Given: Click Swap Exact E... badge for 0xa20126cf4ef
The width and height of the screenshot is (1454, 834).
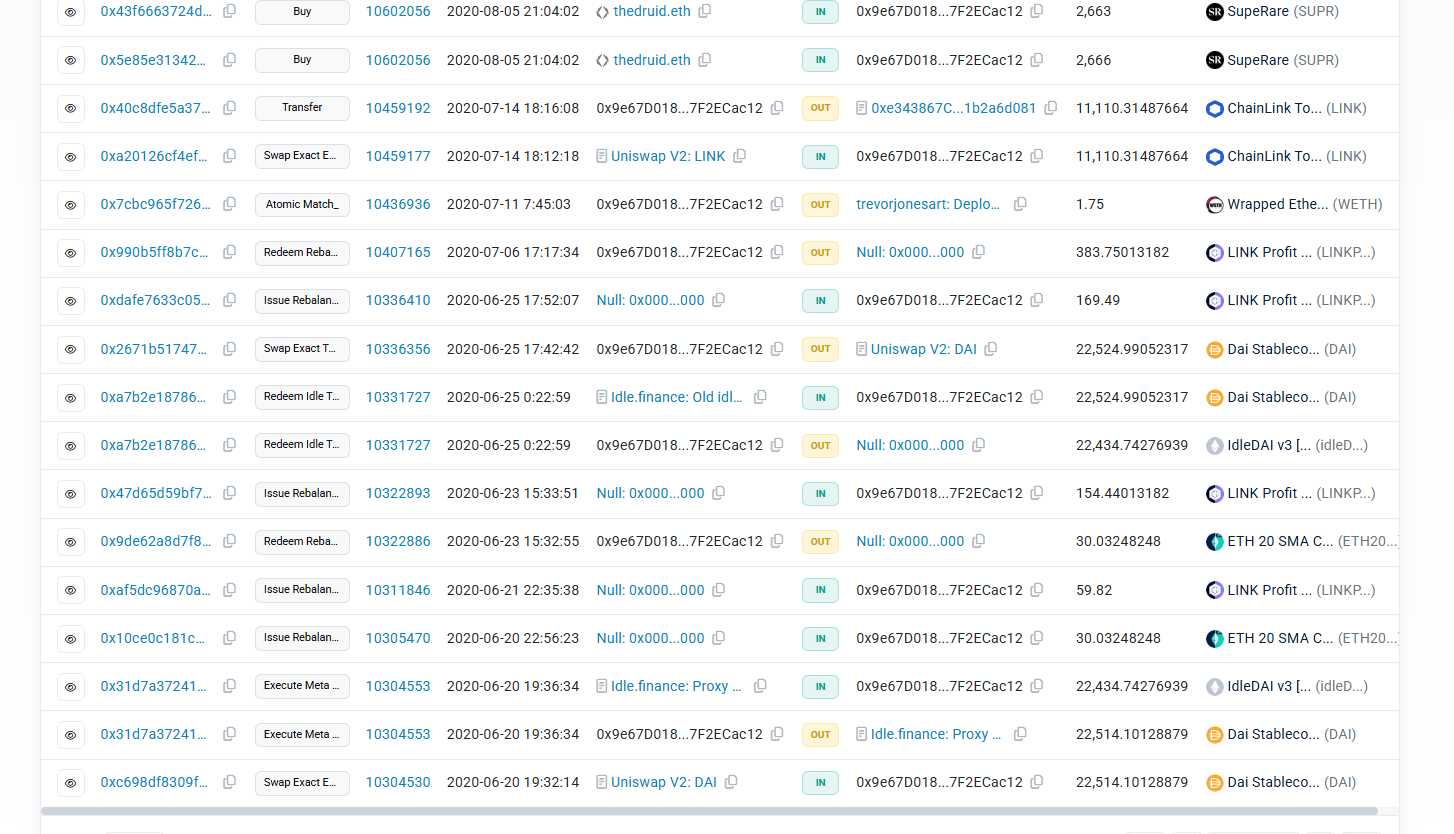Looking at the screenshot, I should pyautogui.click(x=302, y=156).
